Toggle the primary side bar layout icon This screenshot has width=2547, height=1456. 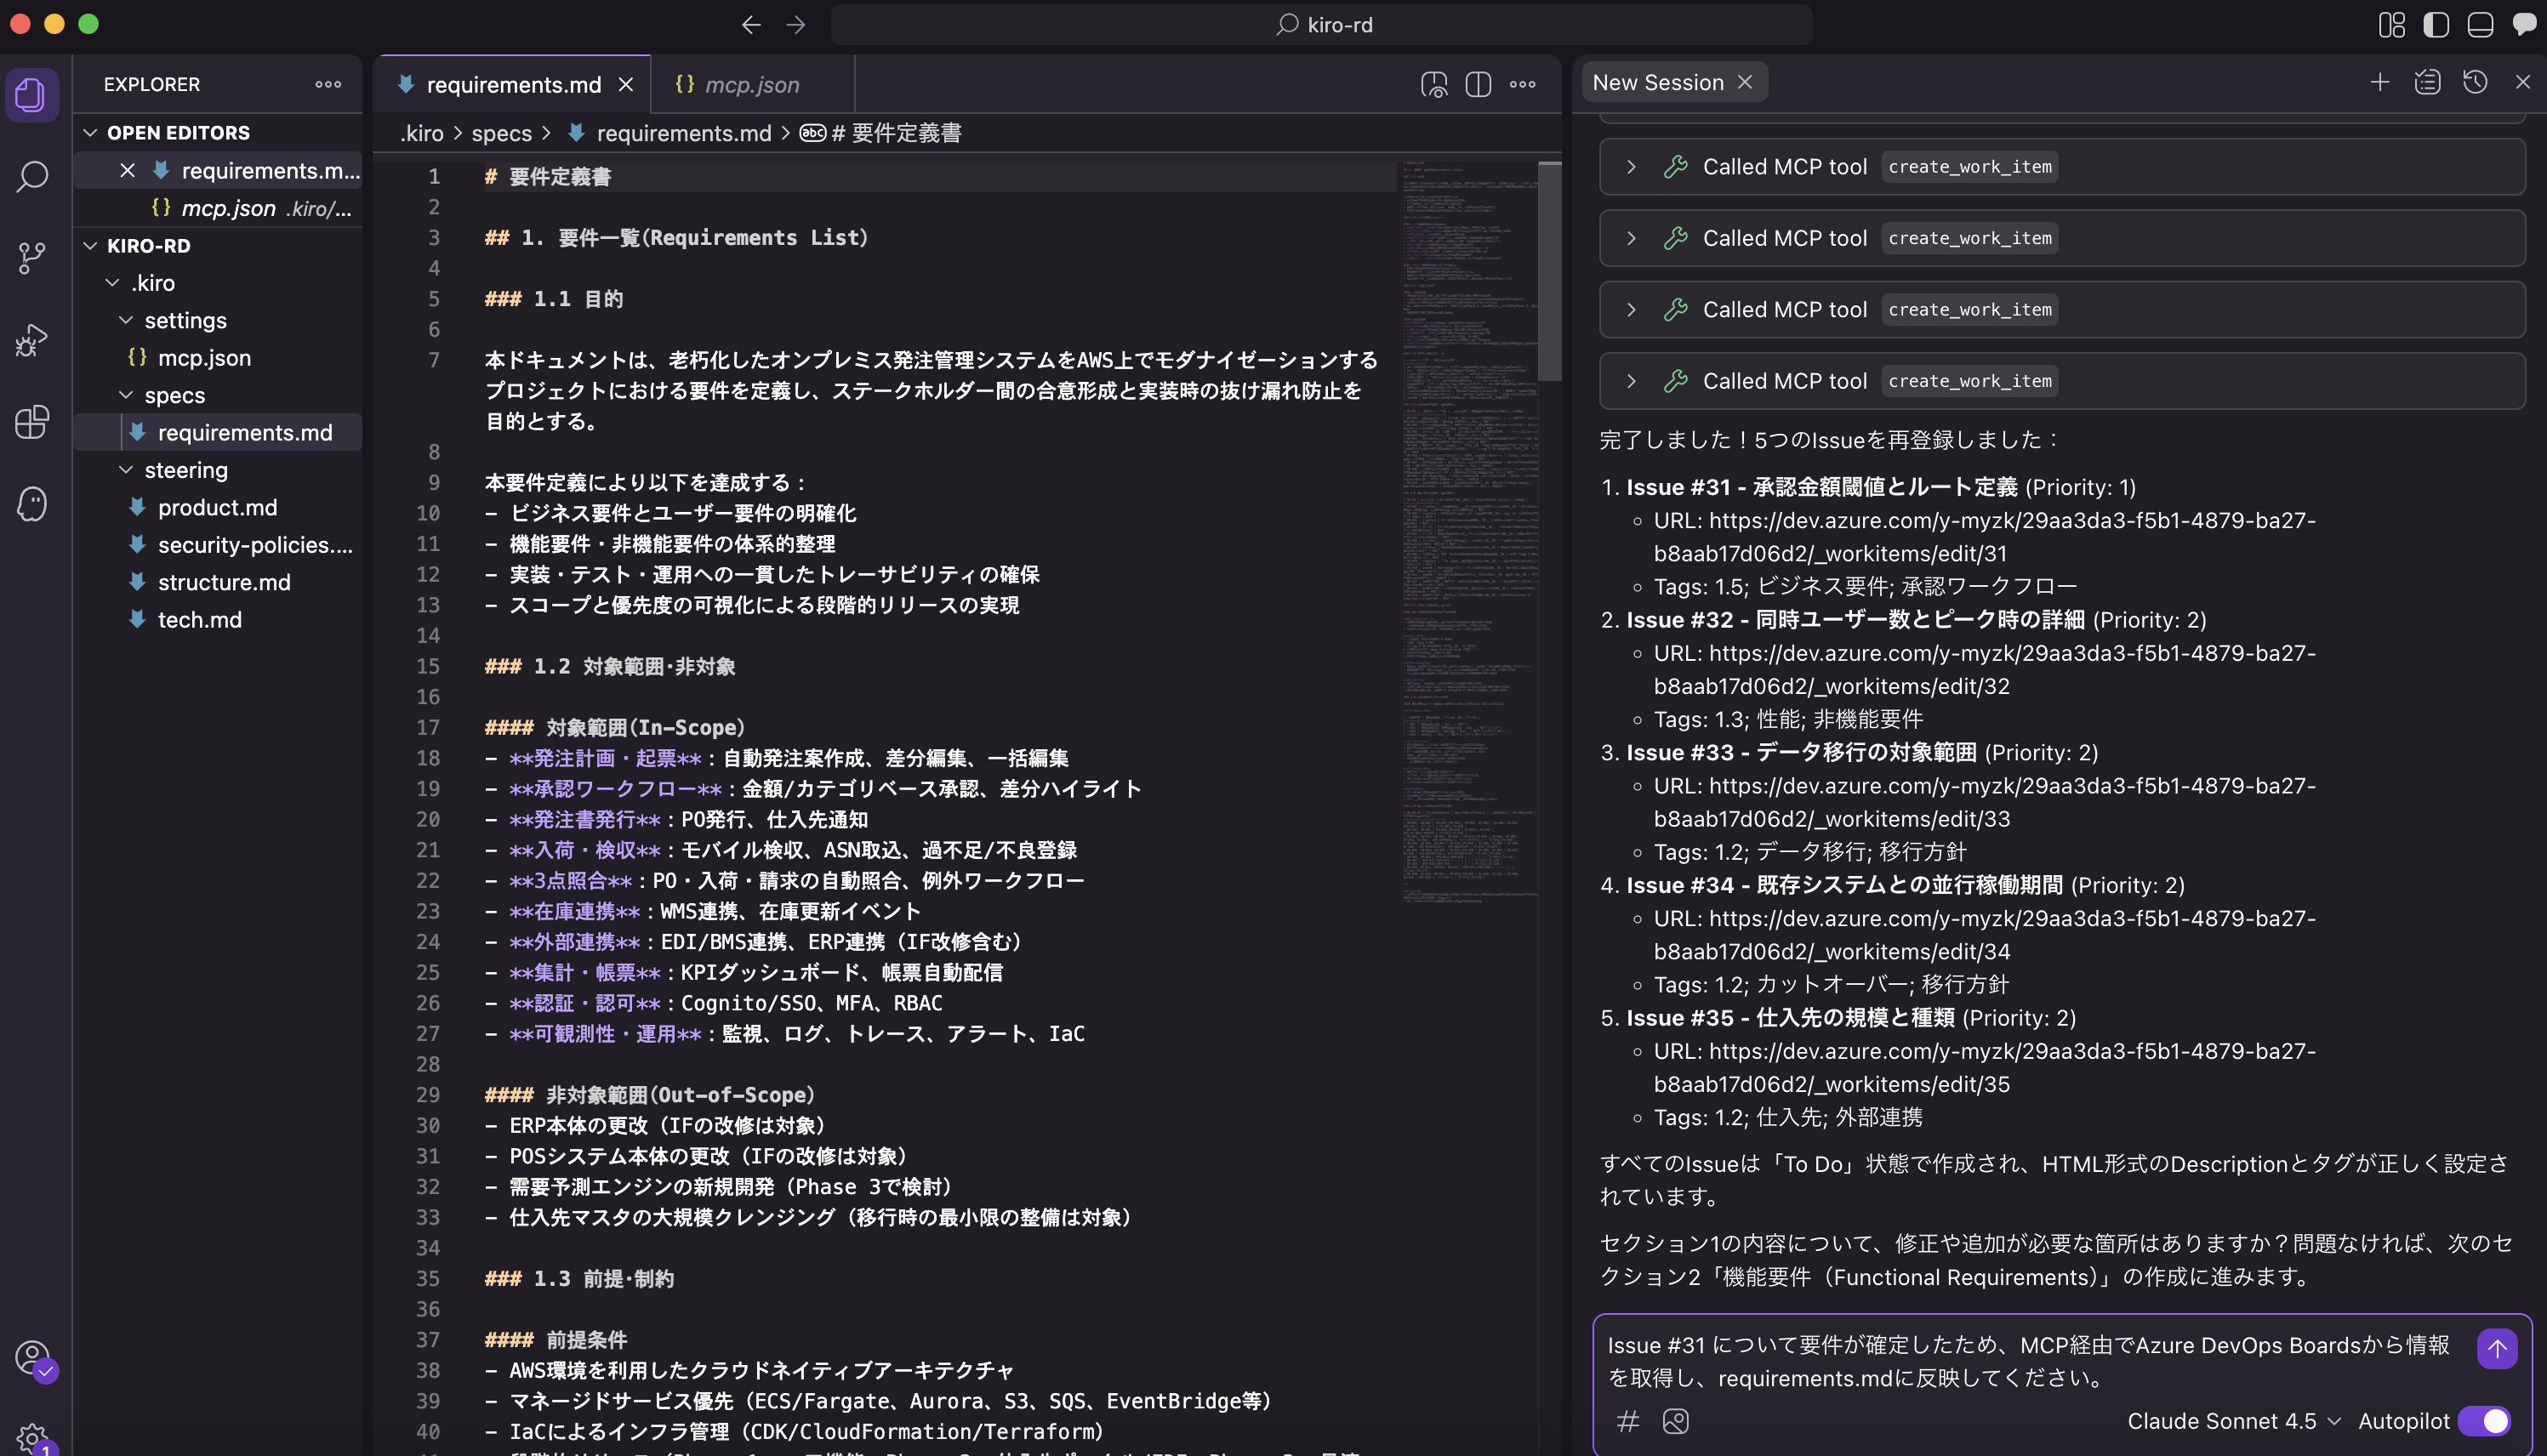(2436, 24)
